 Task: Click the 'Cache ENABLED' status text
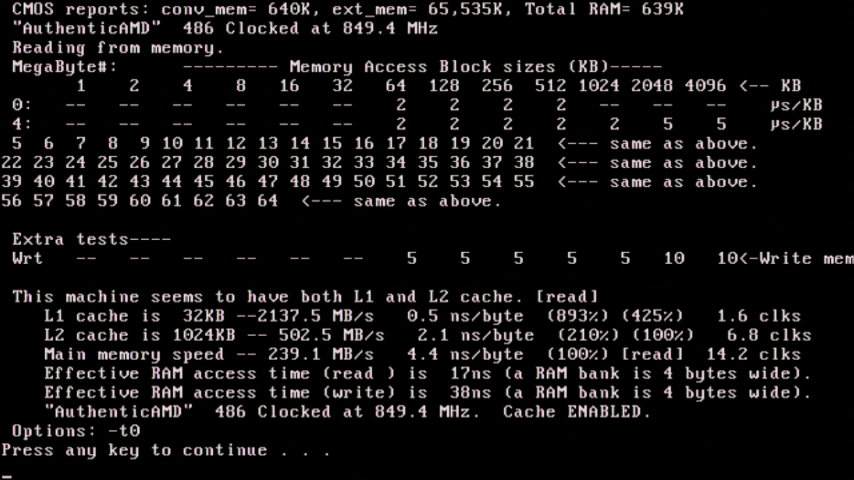pos(577,412)
